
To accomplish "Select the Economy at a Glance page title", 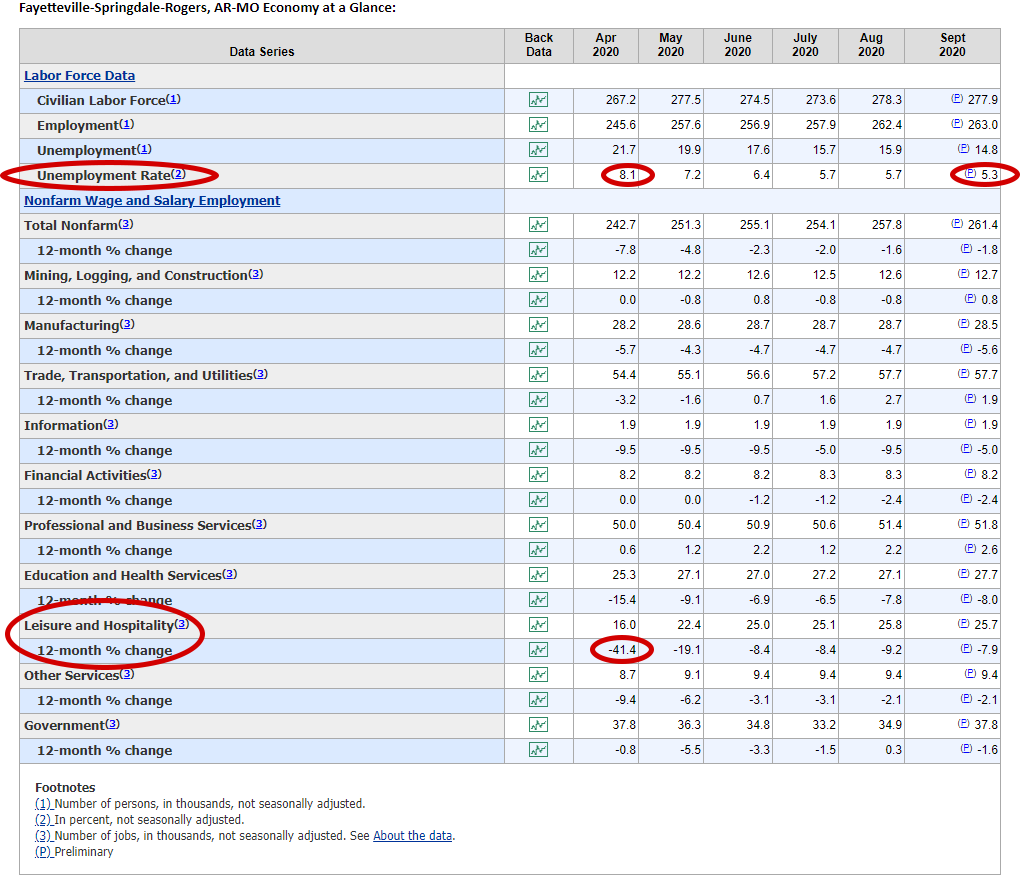I will pyautogui.click(x=208, y=8).
